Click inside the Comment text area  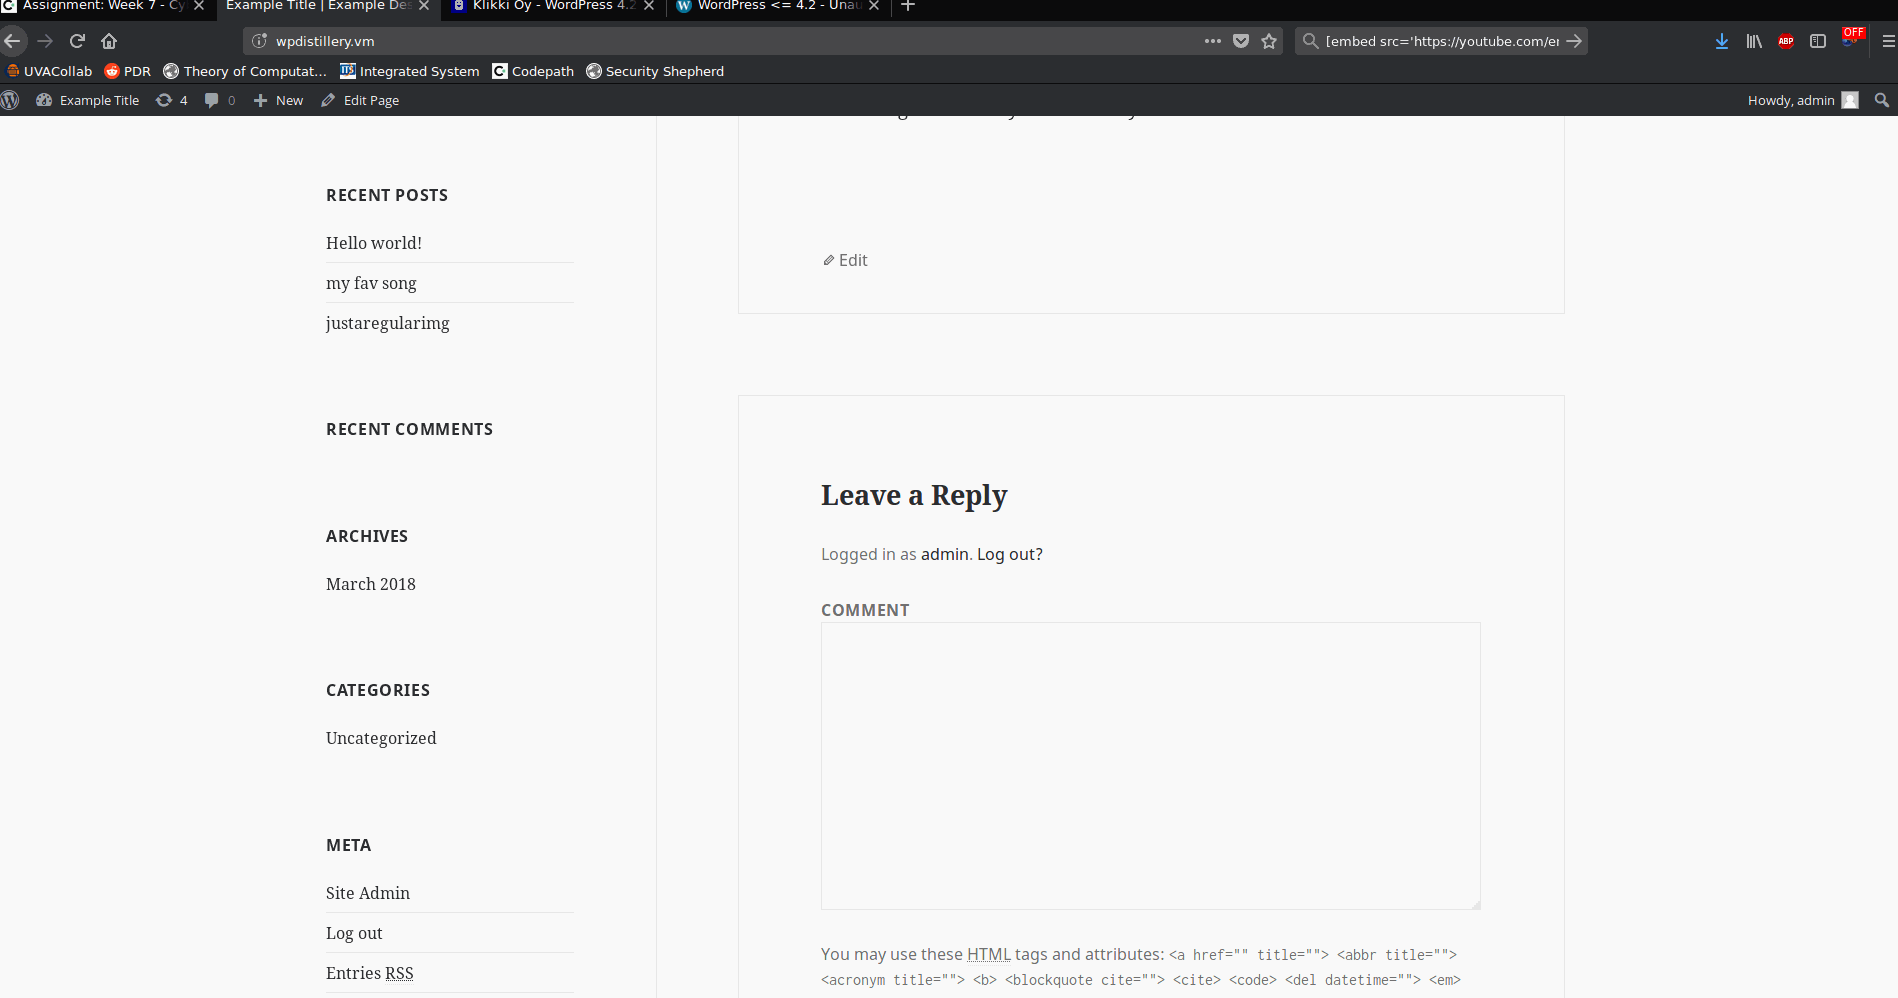(1150, 765)
